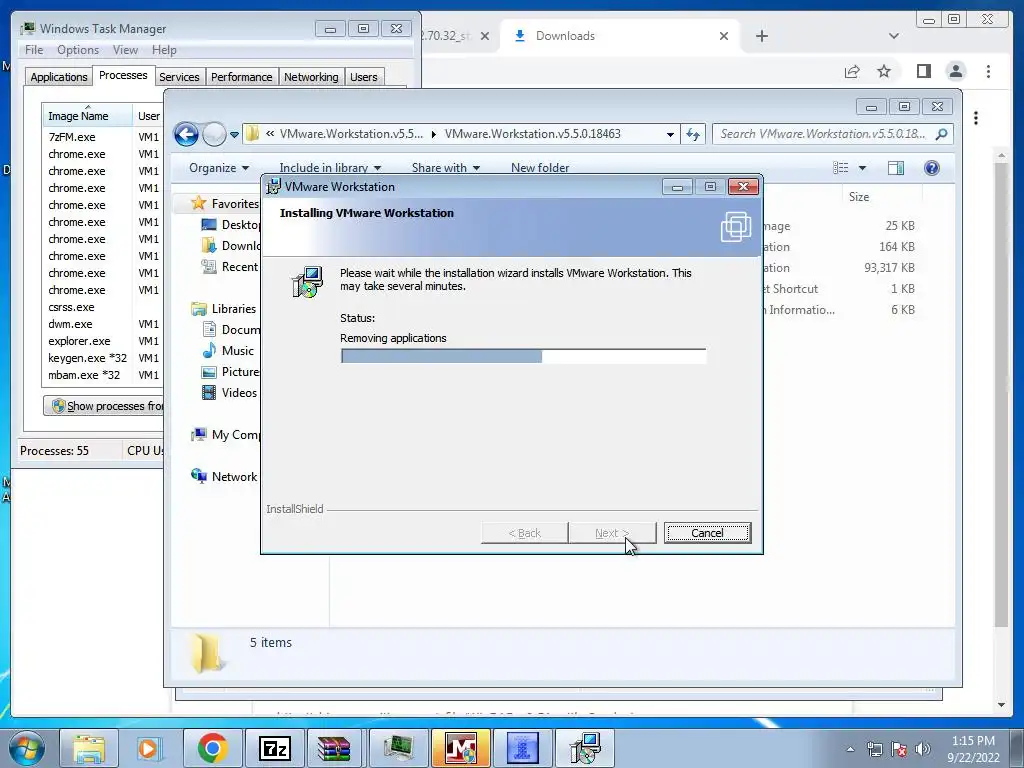
Task: Open Chrome three-dot menu
Action: coord(988,71)
